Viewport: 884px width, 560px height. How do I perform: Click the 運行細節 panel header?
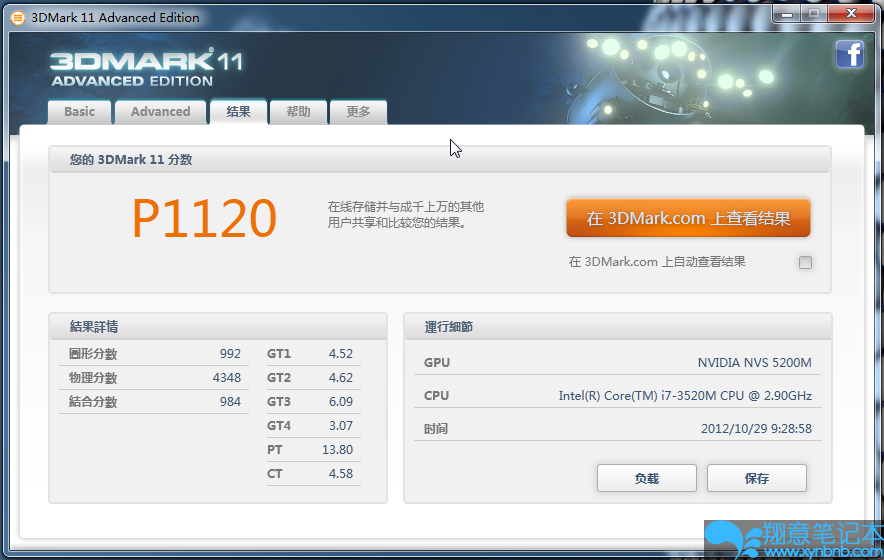[x=618, y=327]
